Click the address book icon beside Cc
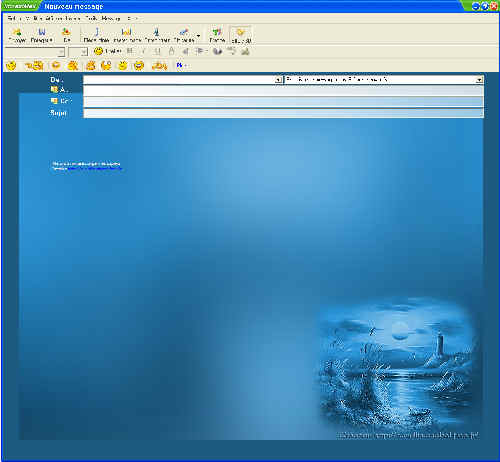Image resolution: width=500 pixels, height=462 pixels. [x=54, y=101]
